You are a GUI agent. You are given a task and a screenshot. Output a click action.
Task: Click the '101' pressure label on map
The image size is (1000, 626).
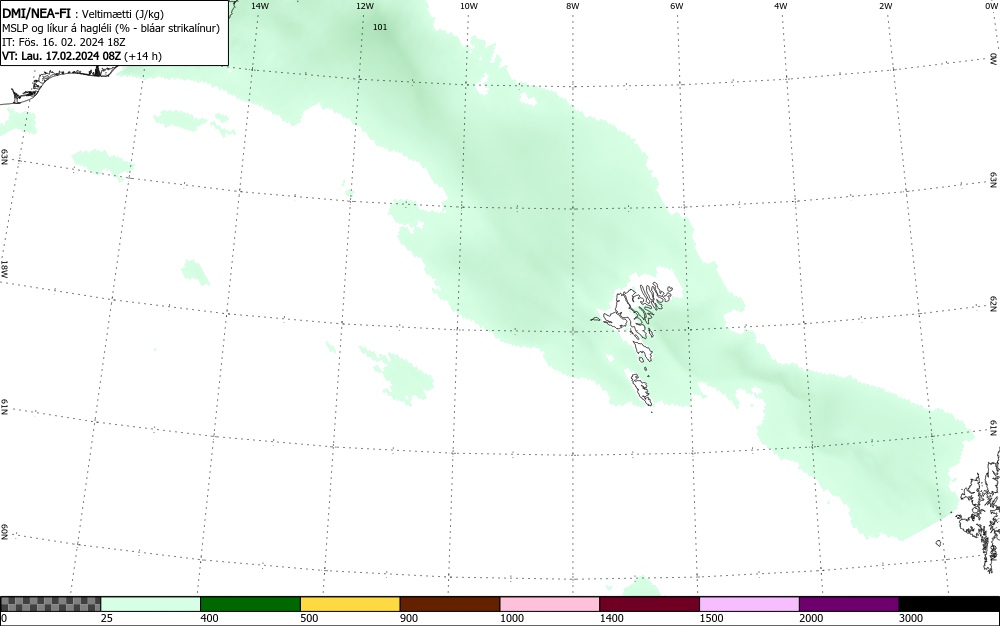coord(380,27)
